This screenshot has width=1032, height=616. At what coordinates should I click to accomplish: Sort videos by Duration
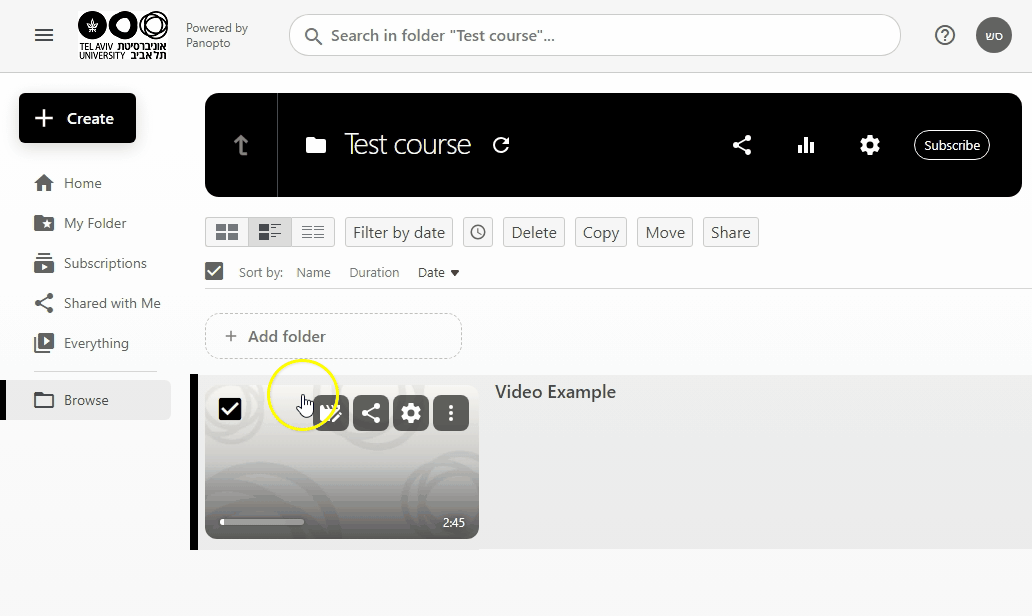(374, 272)
